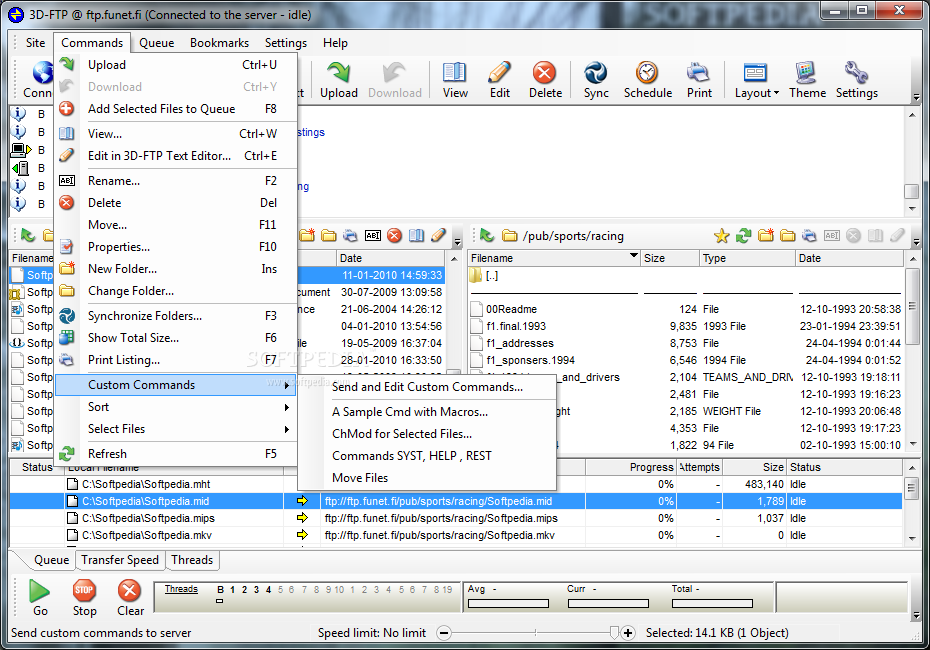This screenshot has width=930, height=650.
Task: Open Settings wrench toolbar icon
Action: pos(856,80)
